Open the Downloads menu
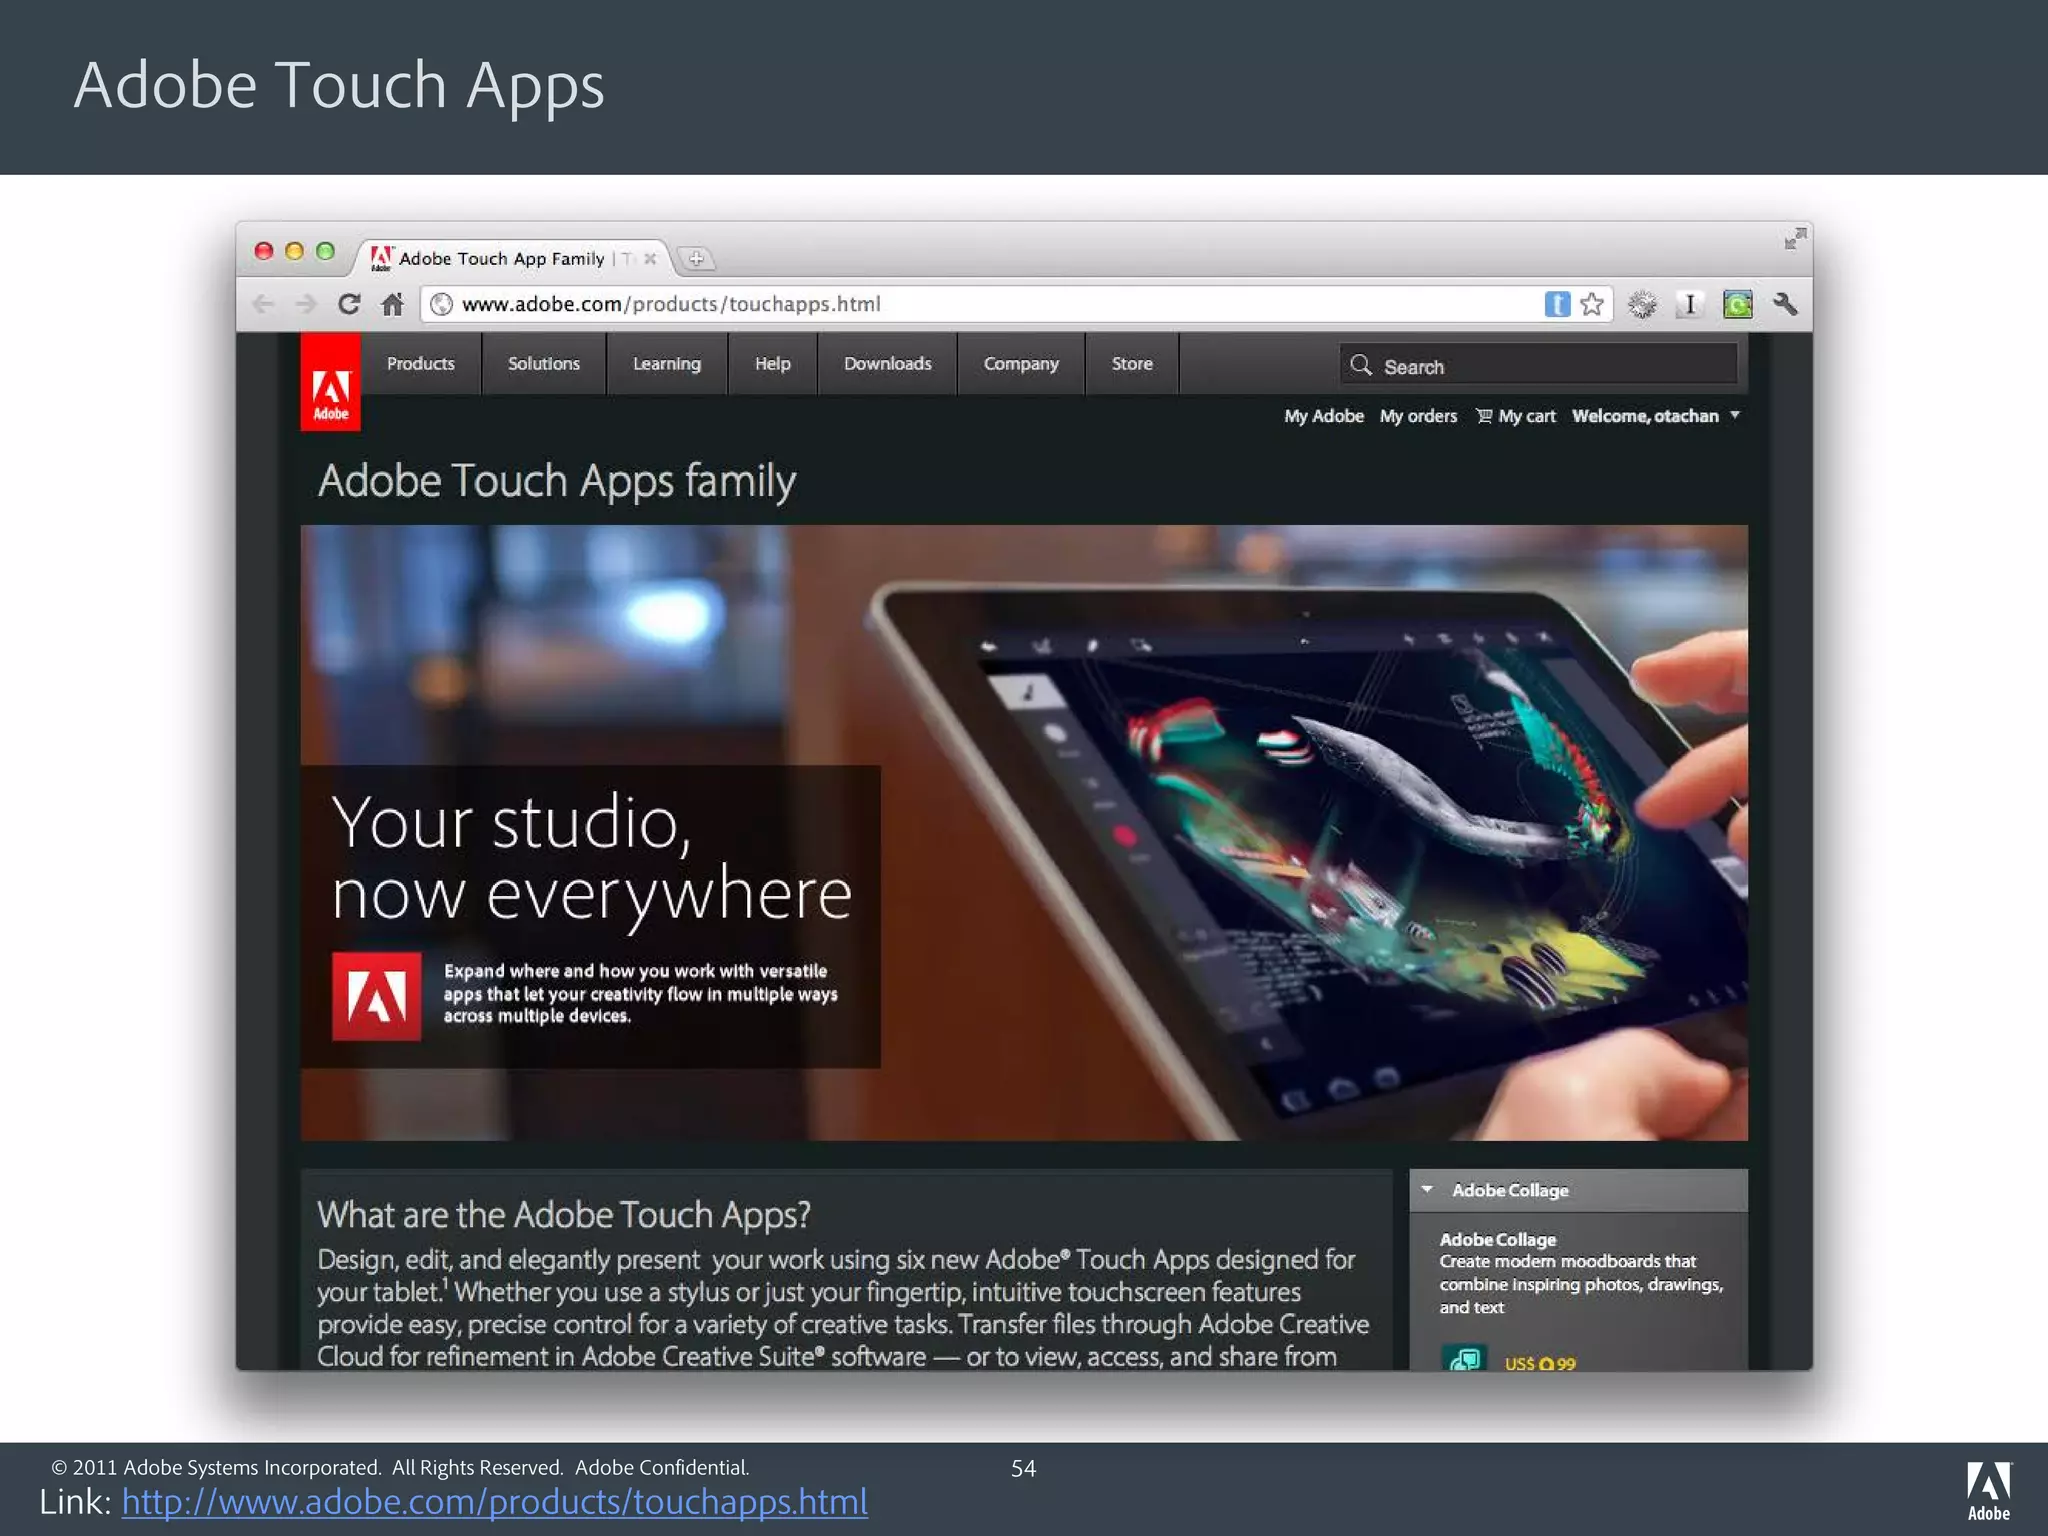 (888, 364)
